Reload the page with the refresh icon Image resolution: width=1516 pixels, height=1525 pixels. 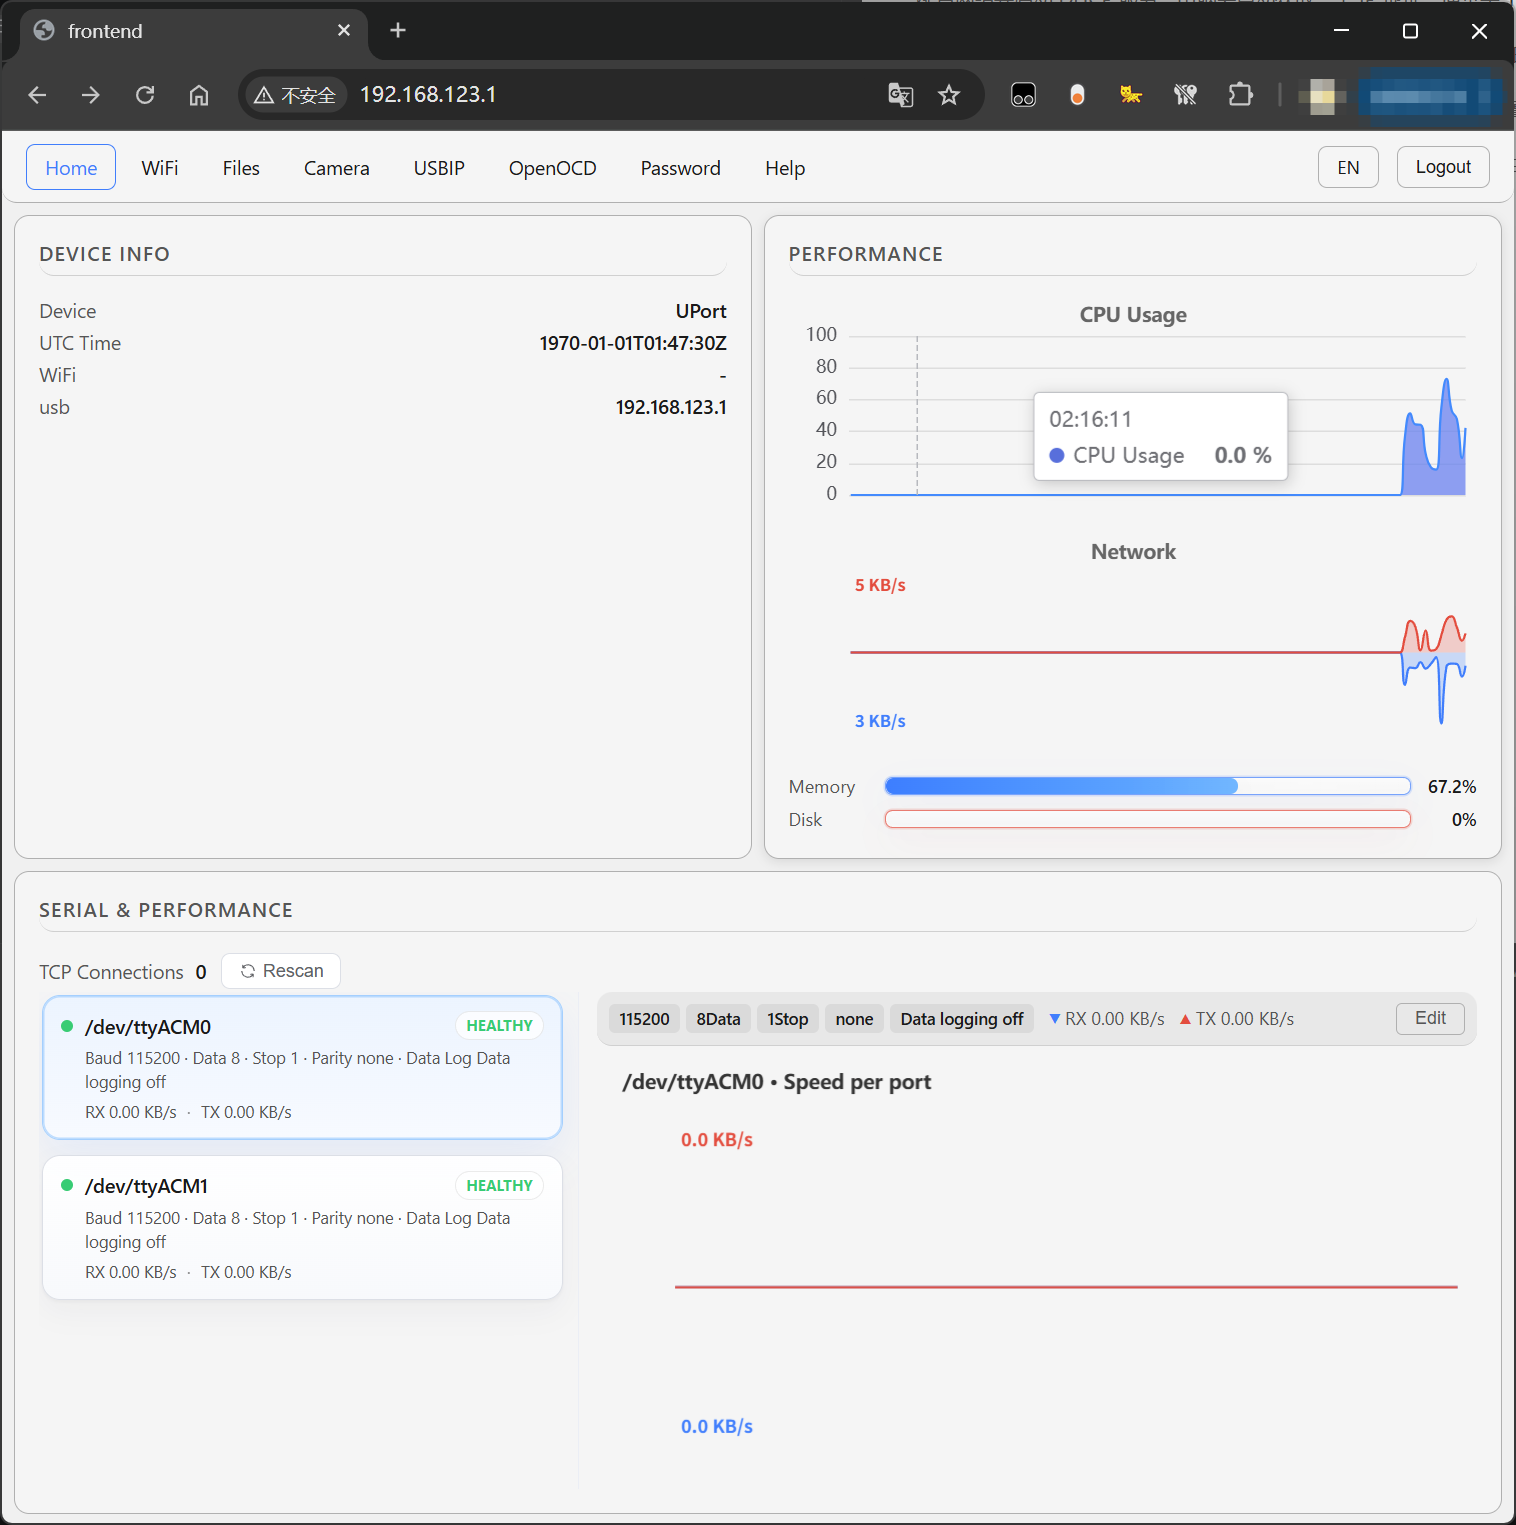tap(145, 95)
